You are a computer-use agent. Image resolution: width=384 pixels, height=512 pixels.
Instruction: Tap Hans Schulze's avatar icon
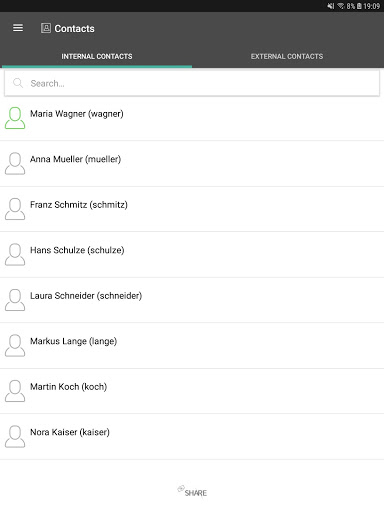15,254
